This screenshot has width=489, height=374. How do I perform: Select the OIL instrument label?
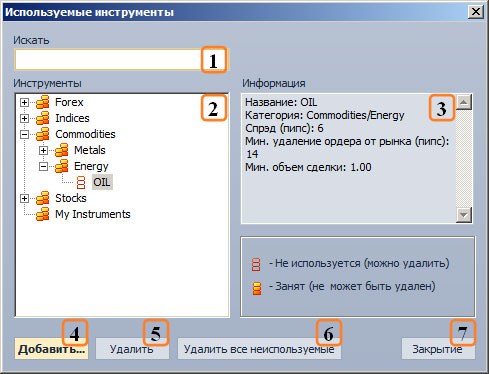pyautogui.click(x=102, y=182)
